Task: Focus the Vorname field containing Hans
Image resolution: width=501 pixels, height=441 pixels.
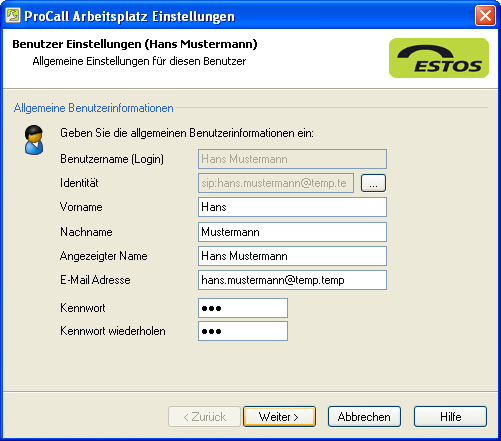Action: click(x=292, y=207)
